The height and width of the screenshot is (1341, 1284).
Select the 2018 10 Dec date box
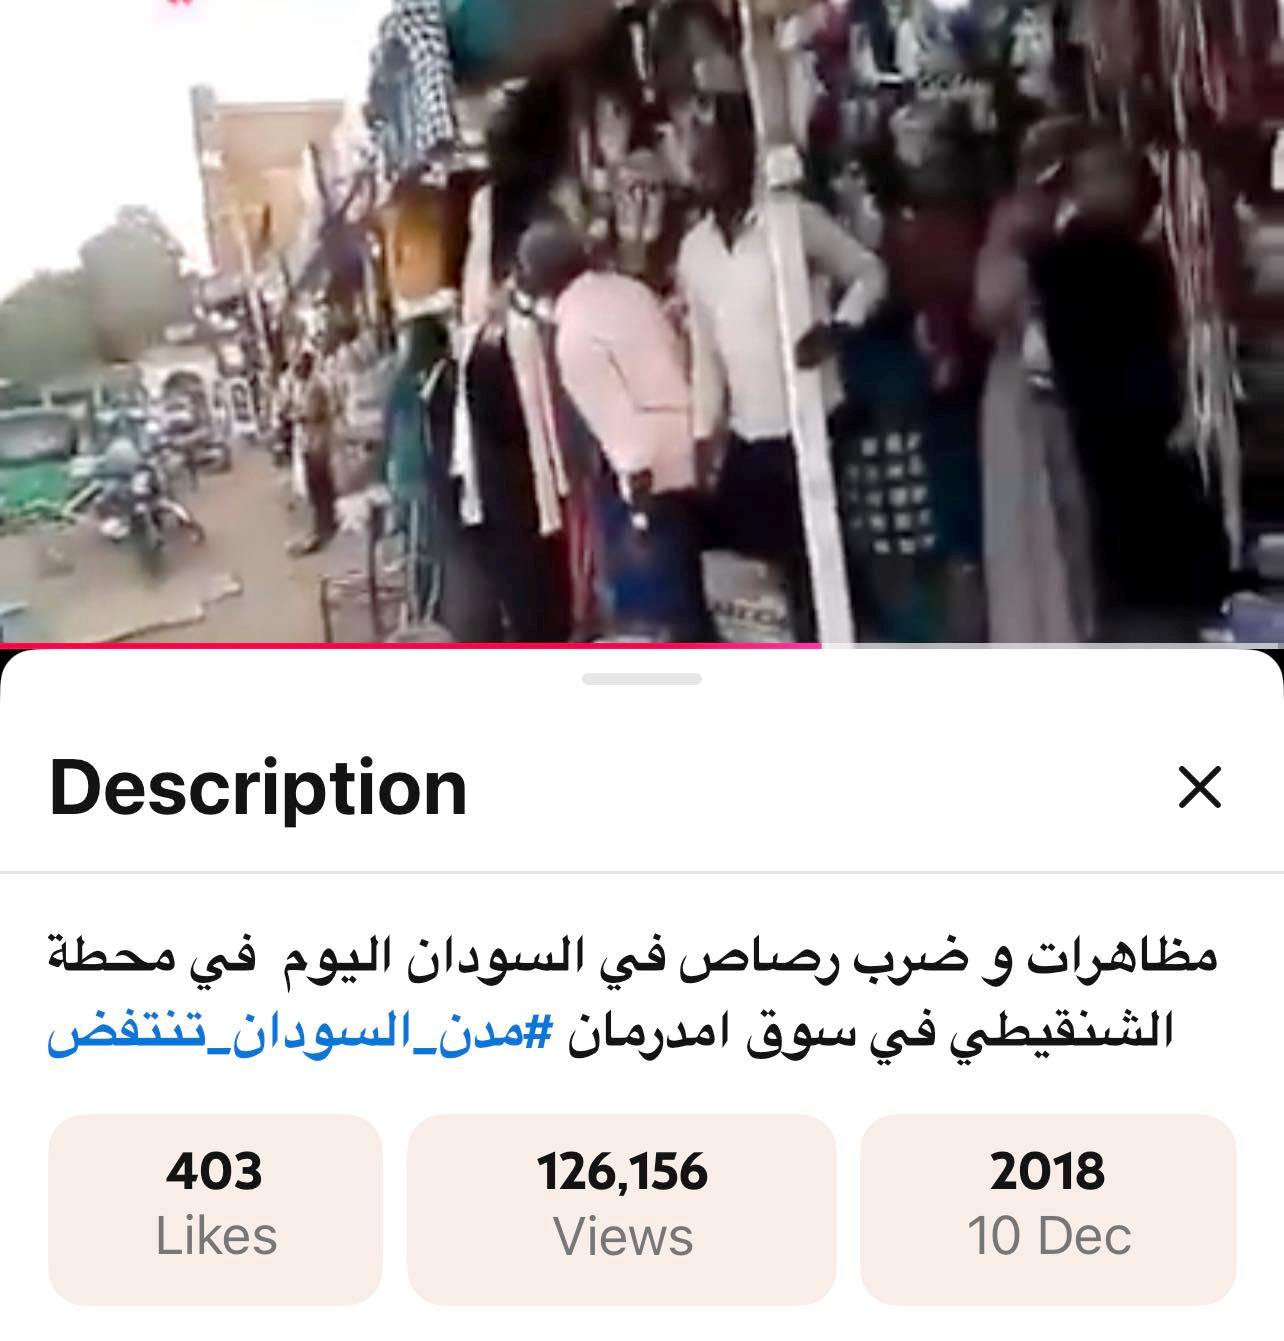(1048, 1210)
